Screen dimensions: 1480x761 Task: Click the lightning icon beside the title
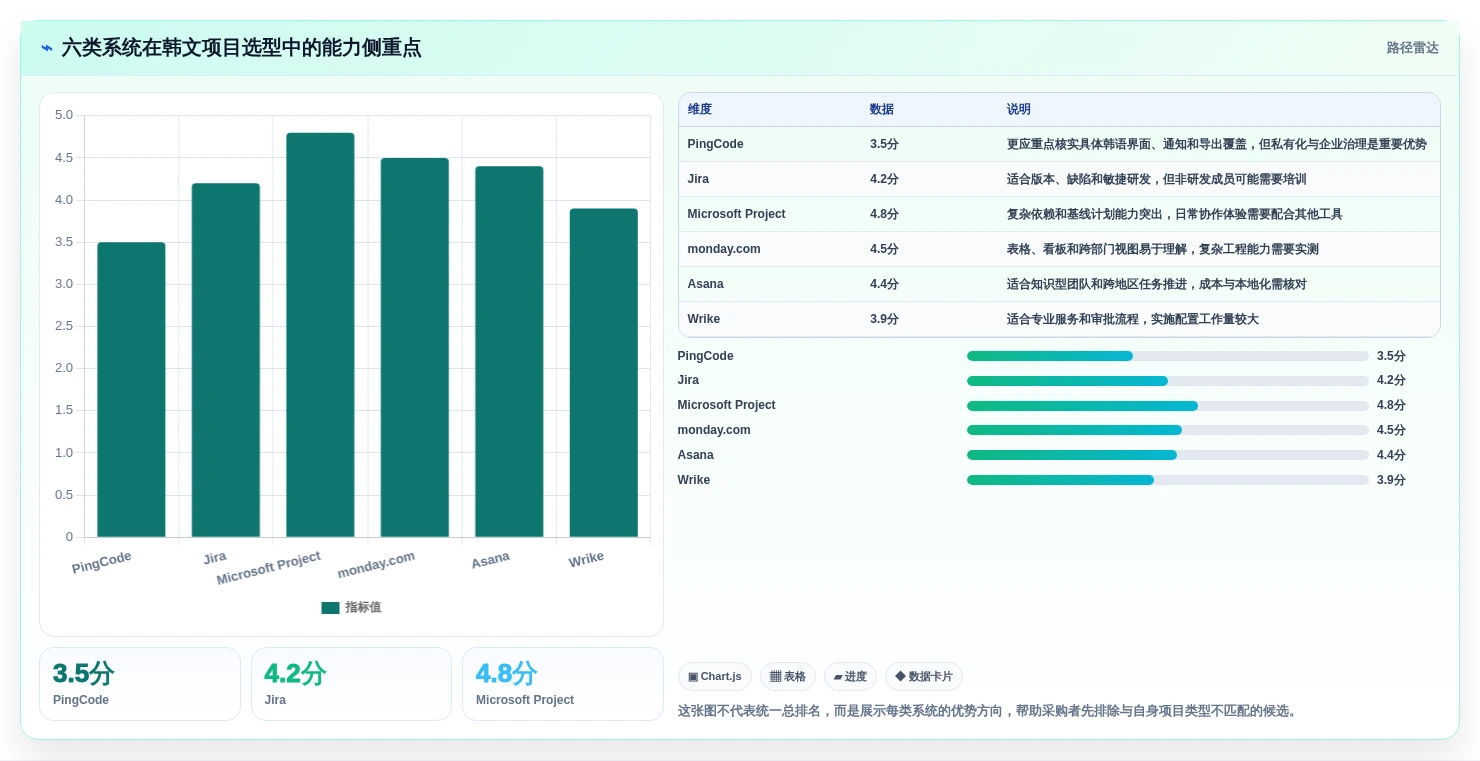47,48
